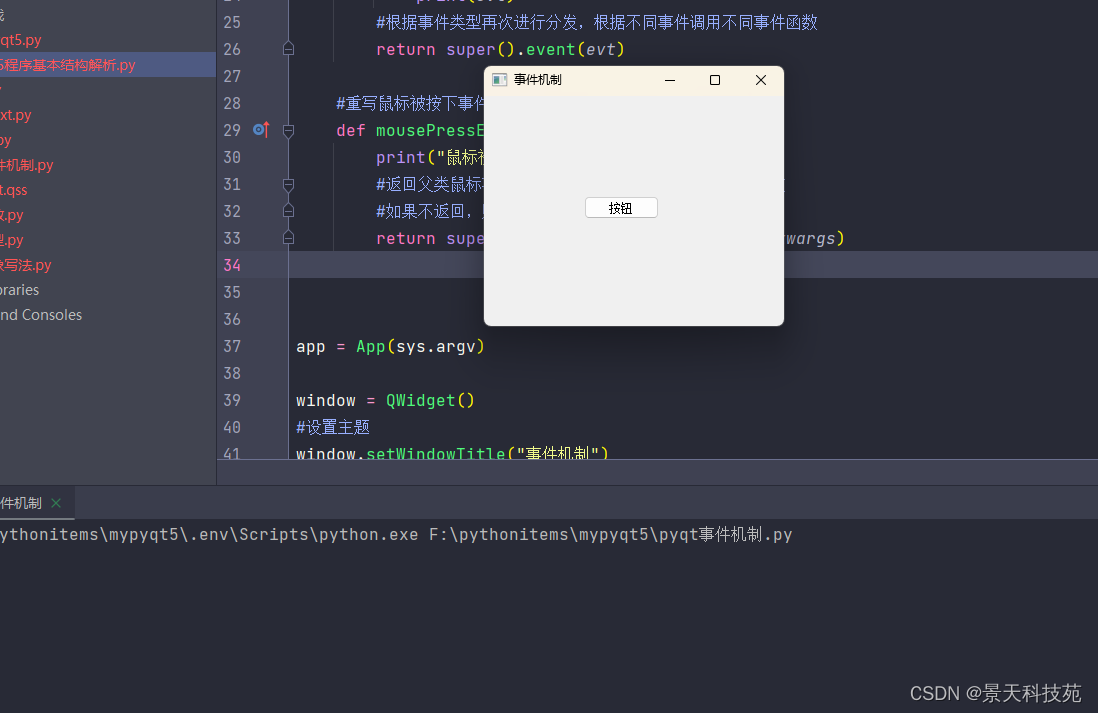The height and width of the screenshot is (713, 1098).
Task: Click line number 34 in the gutter
Action: pos(232,265)
